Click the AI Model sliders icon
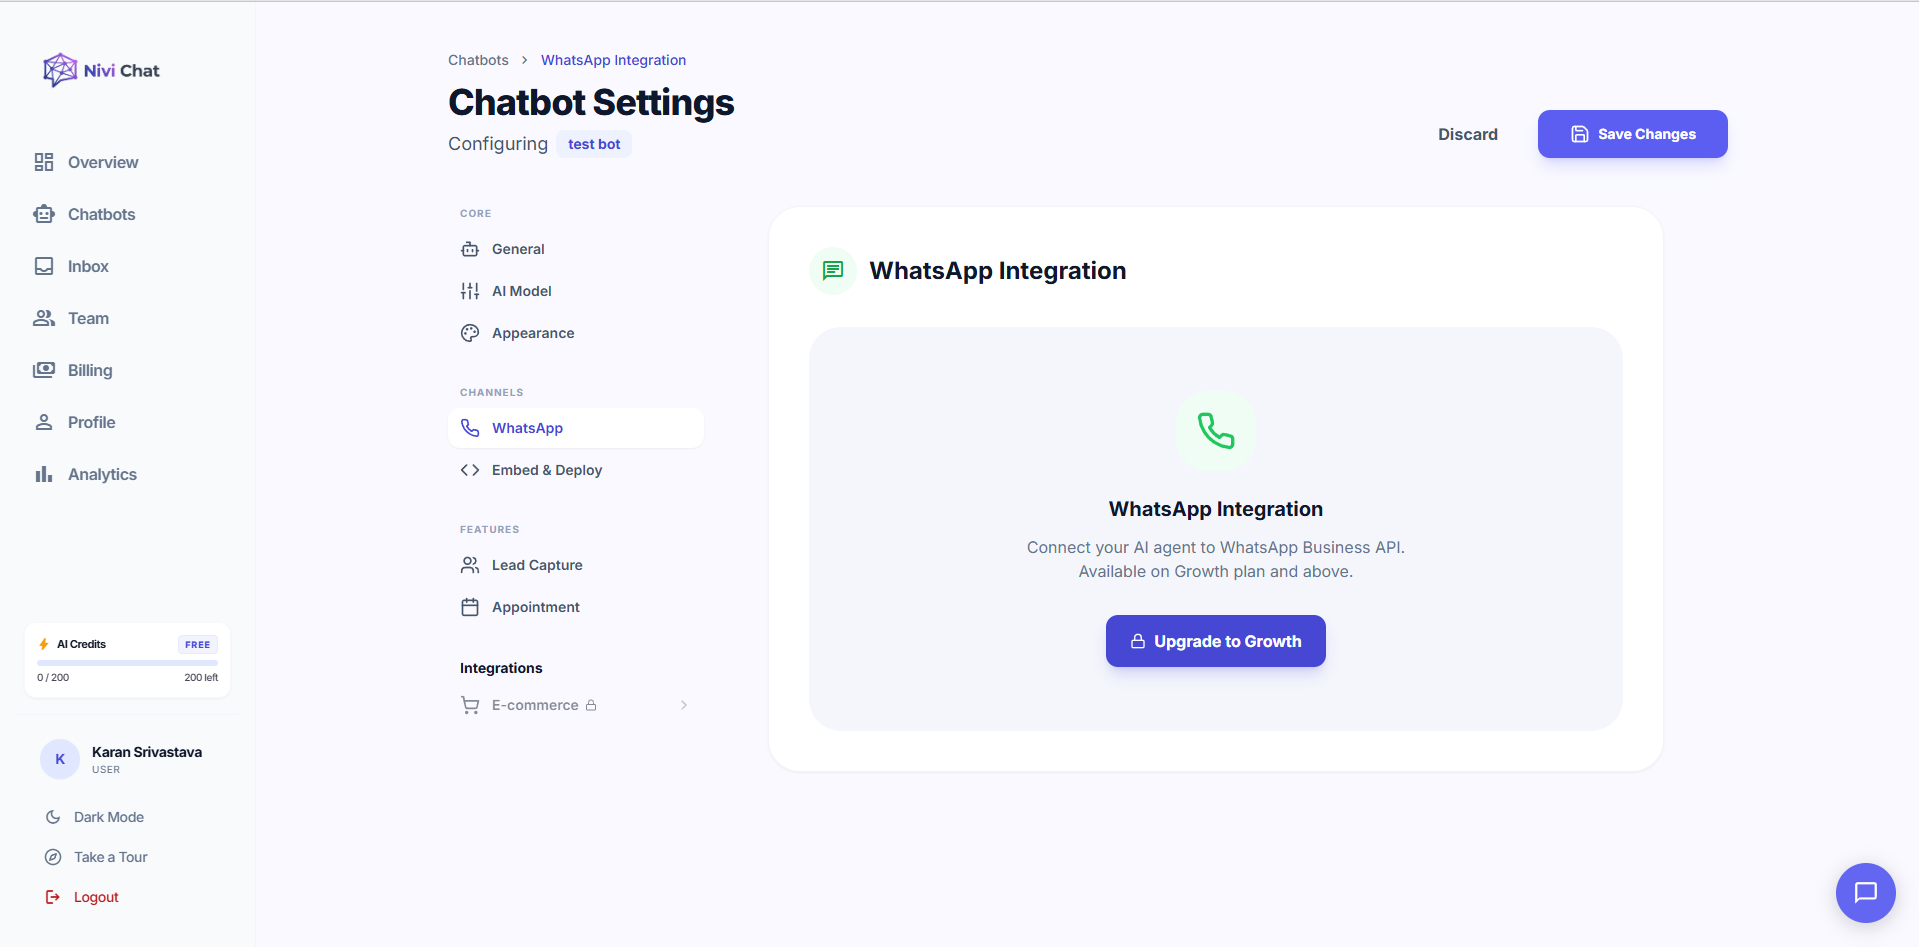This screenshot has height=947, width=1919. pos(470,291)
